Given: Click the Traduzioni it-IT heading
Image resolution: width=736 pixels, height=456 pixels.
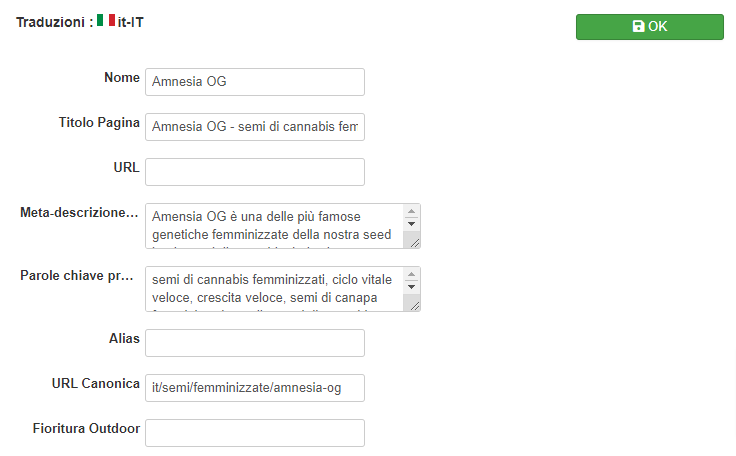Looking at the screenshot, I should 80,22.
